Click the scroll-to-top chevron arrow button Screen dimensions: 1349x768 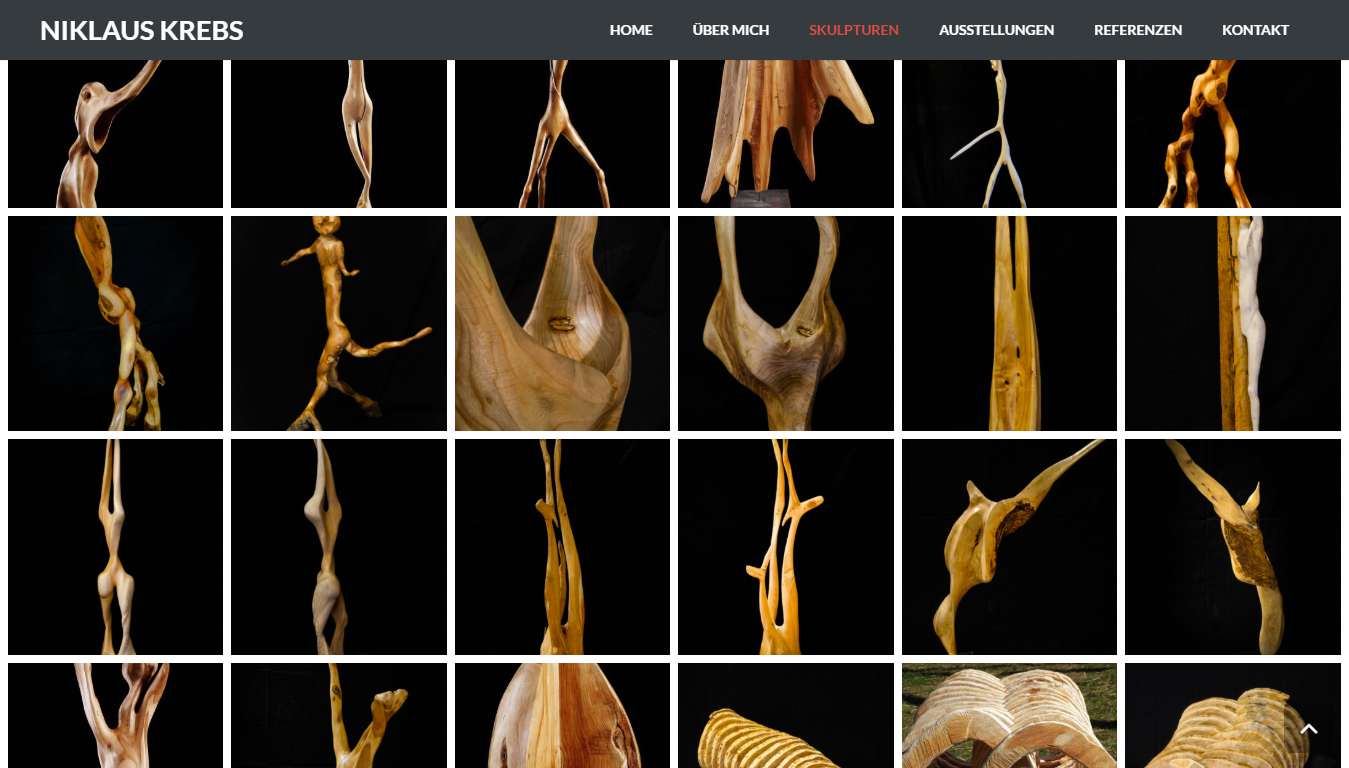(1308, 729)
